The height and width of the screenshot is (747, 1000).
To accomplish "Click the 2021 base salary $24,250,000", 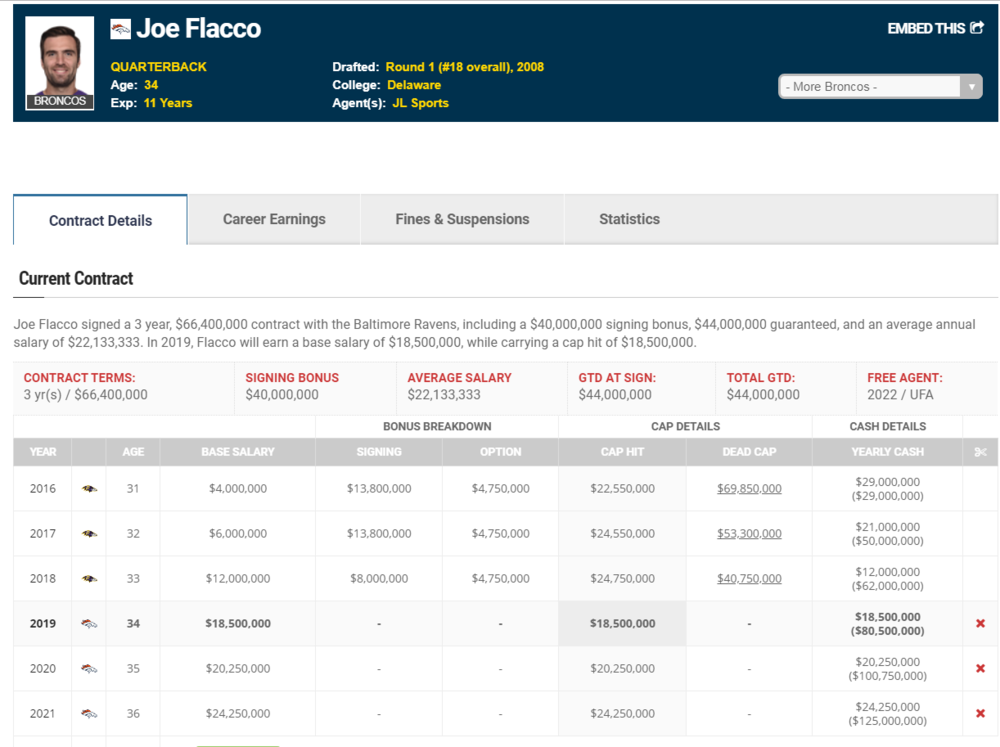I will [238, 714].
